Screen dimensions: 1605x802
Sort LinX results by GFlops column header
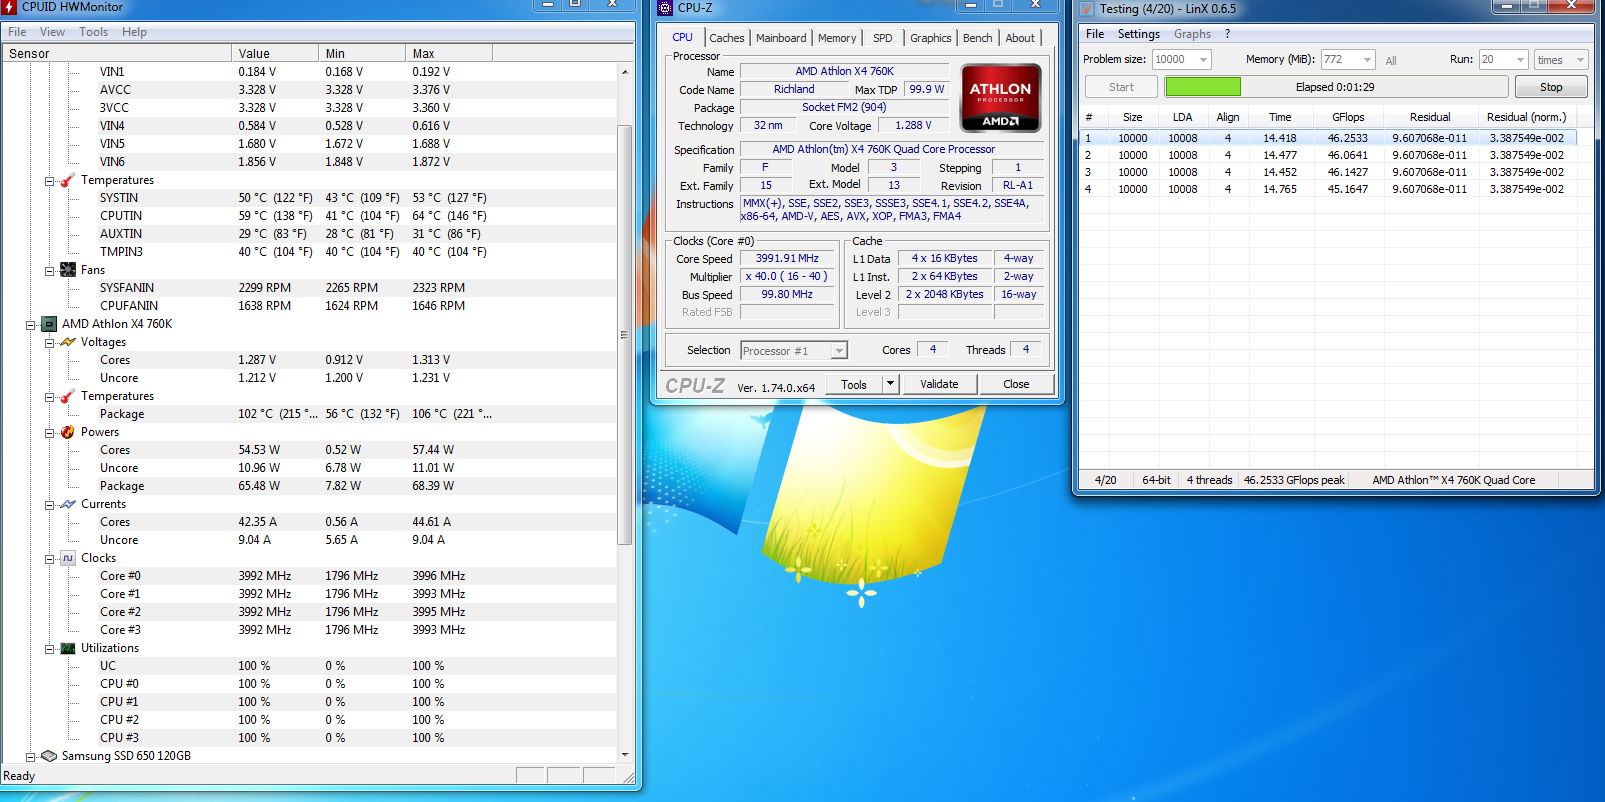(1348, 117)
